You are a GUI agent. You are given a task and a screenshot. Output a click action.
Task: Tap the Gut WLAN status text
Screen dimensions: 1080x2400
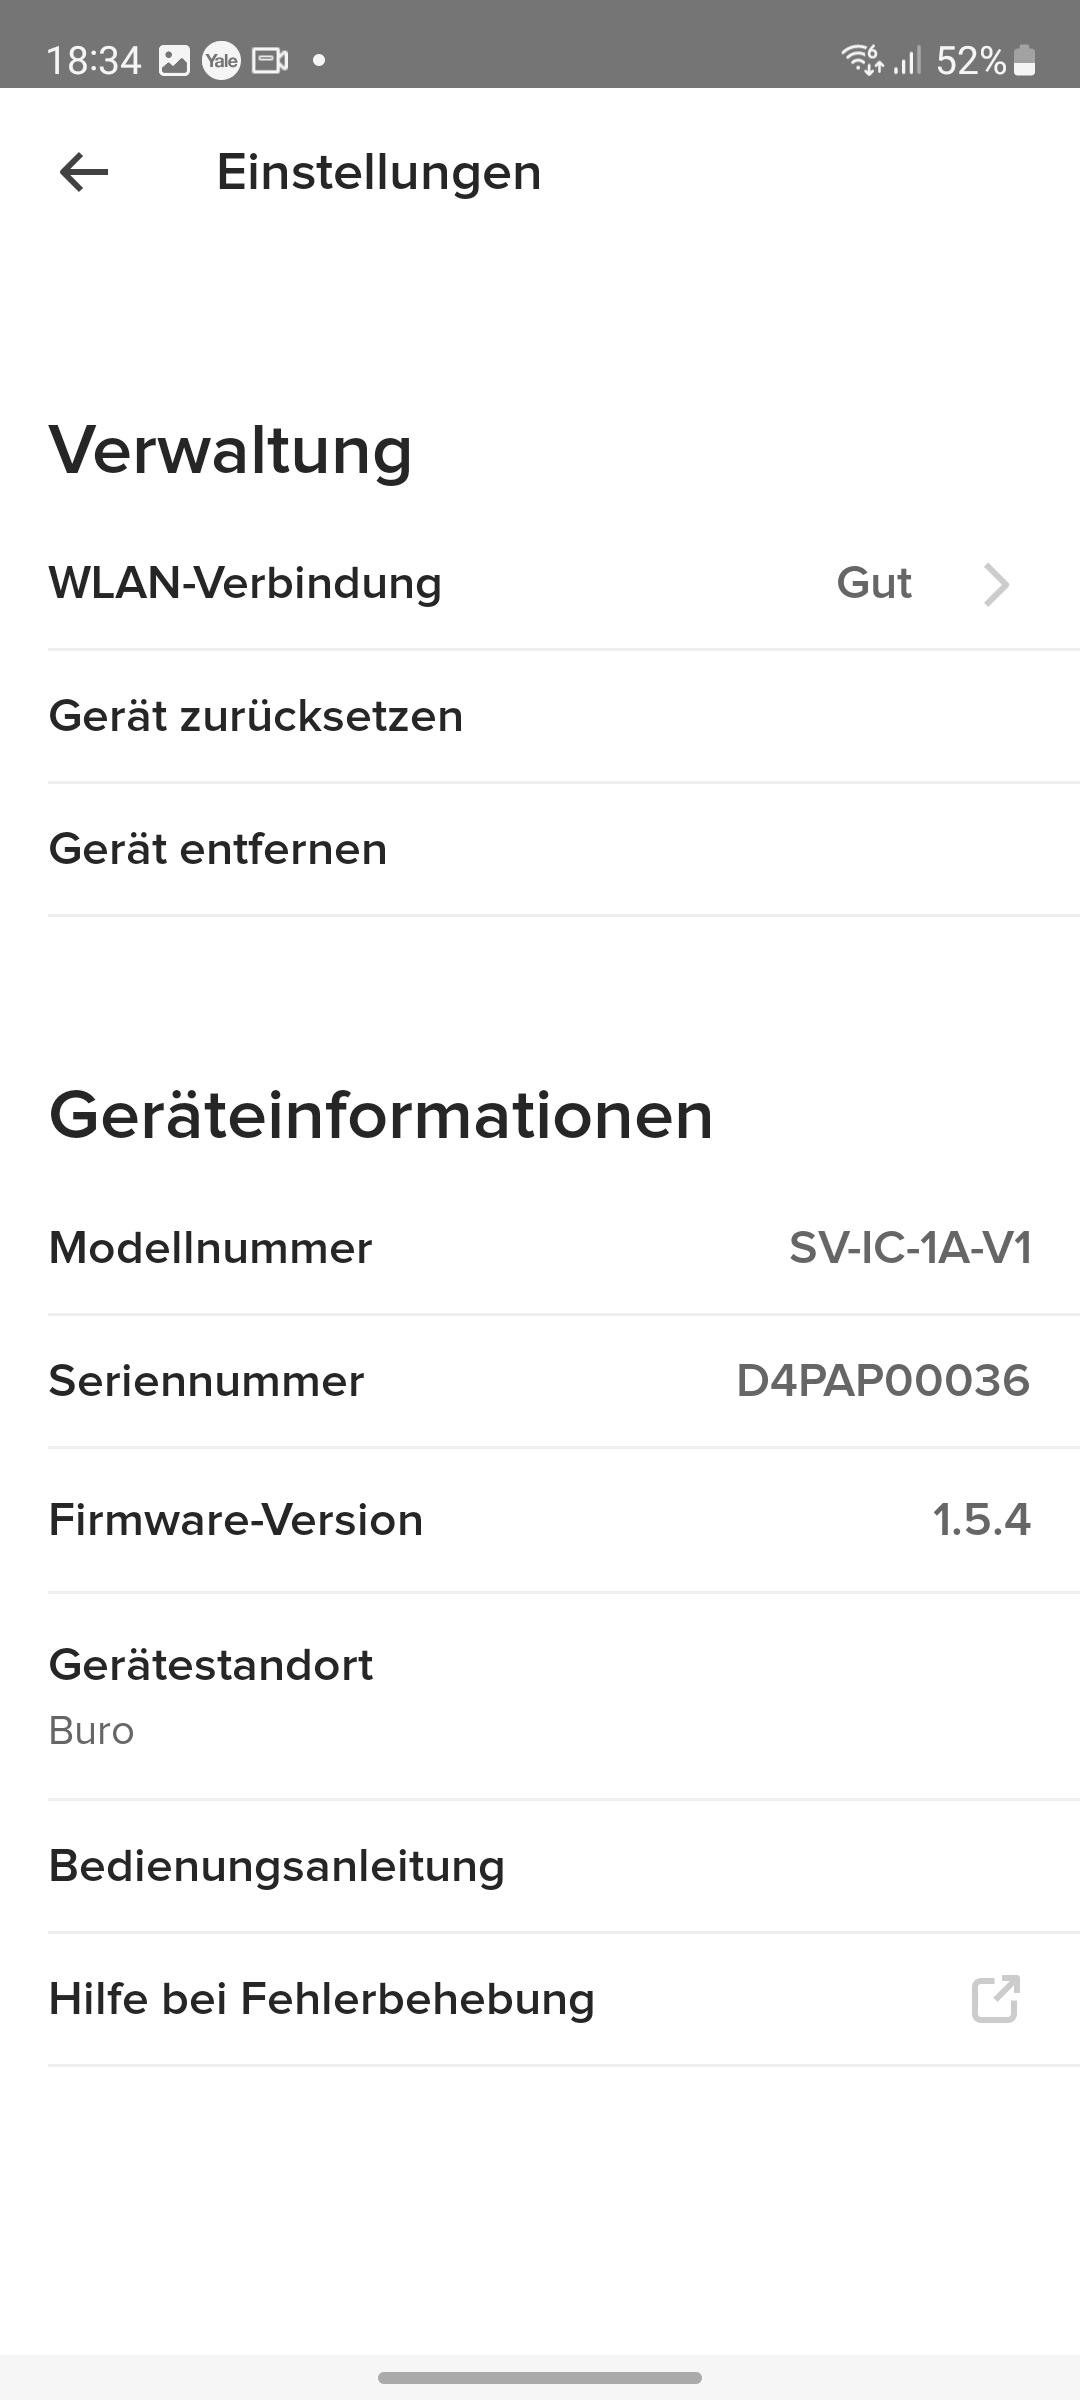point(874,584)
